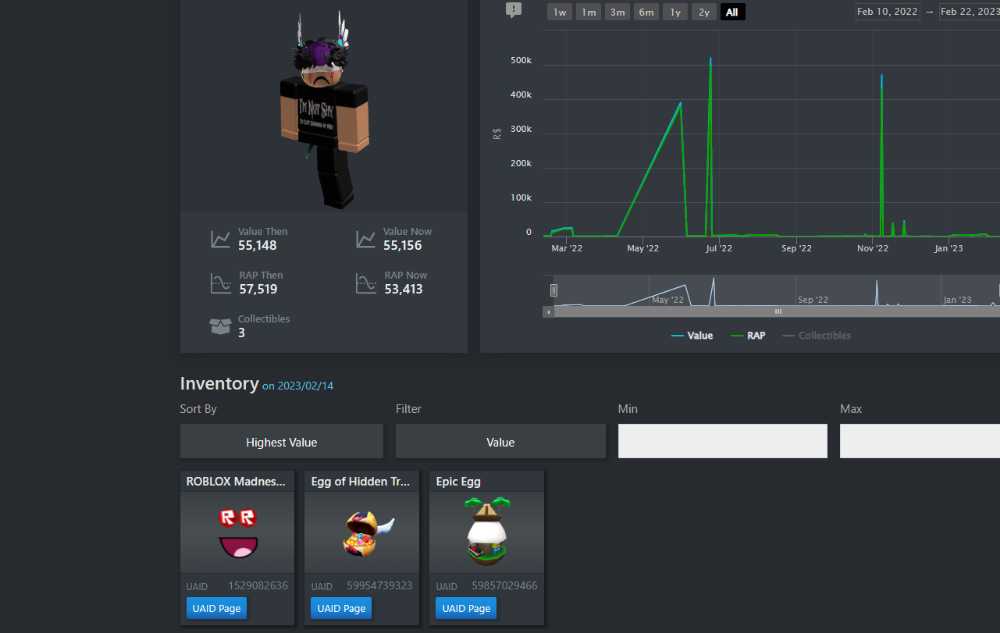This screenshot has width=1000, height=633.
Task: Select the ROBLOX Madness face item image
Action: (237, 532)
